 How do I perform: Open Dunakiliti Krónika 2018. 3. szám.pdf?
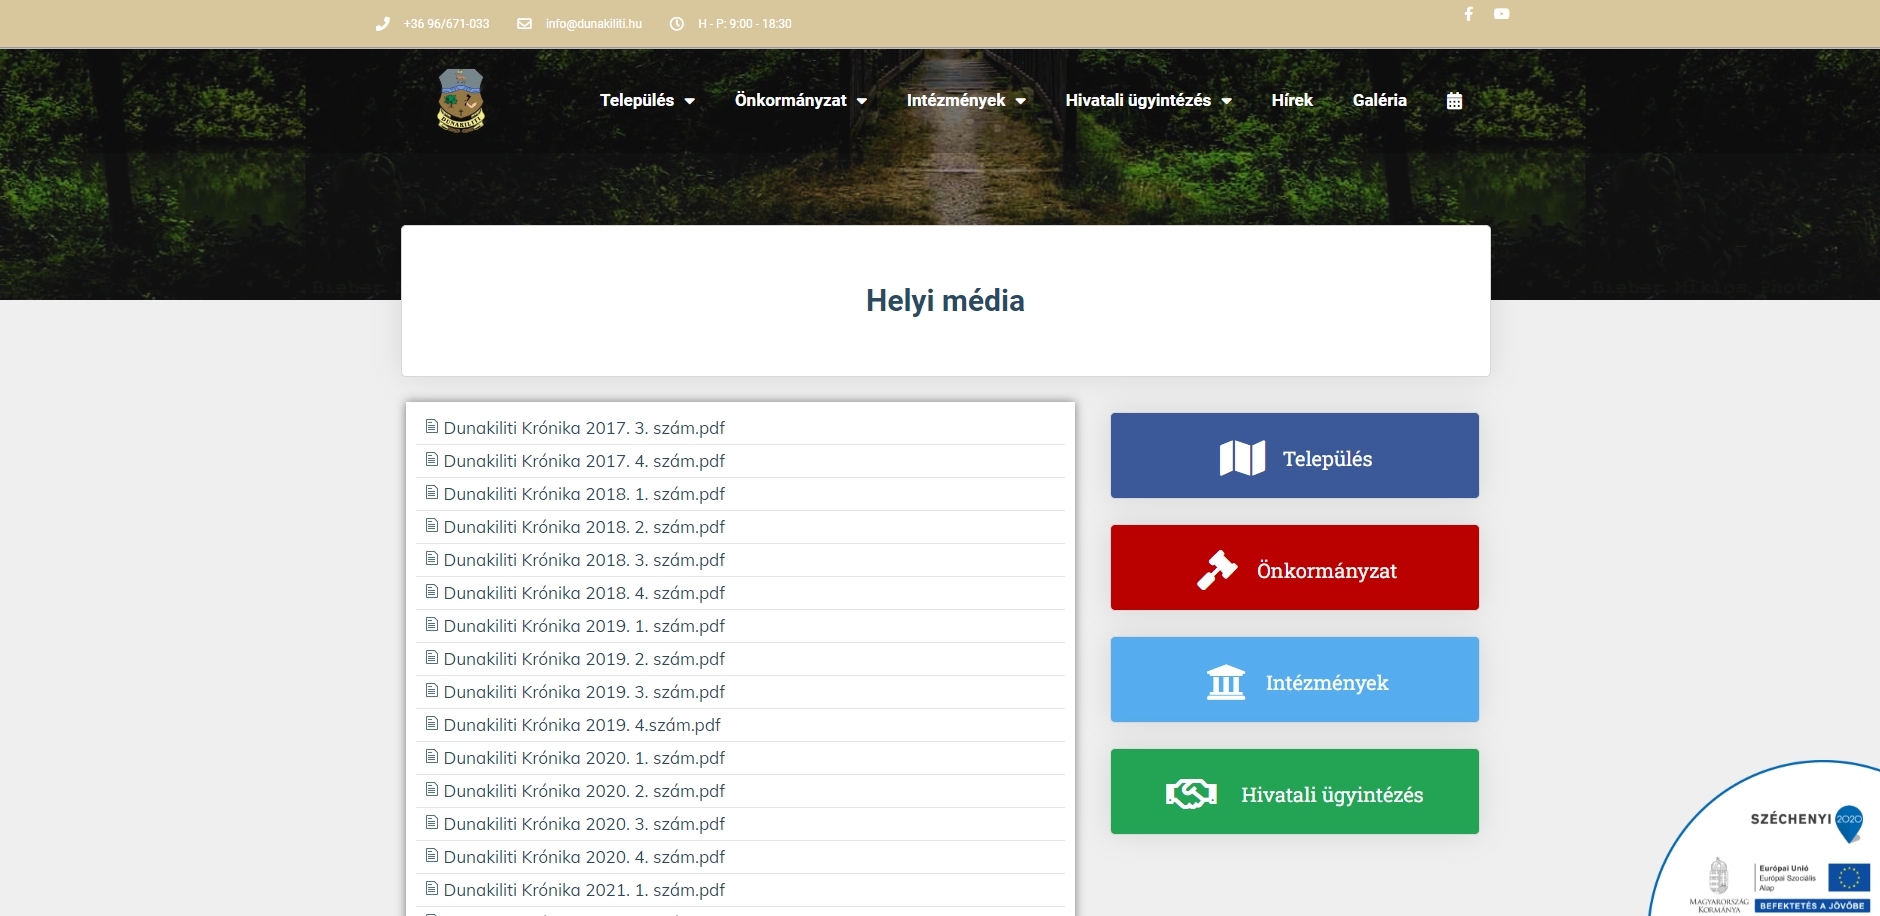click(x=584, y=560)
